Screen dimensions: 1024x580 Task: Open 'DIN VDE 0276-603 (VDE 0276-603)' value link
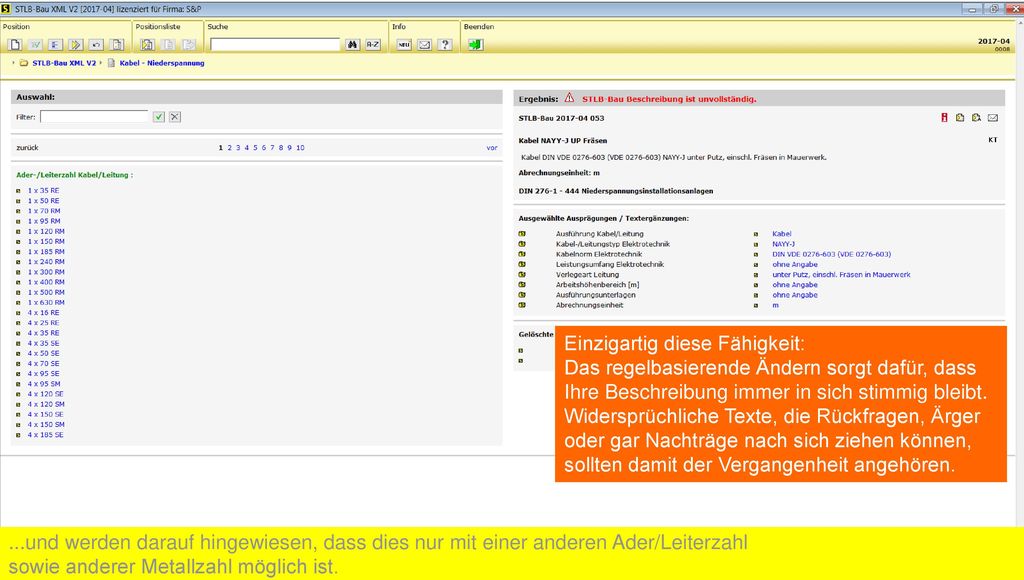pyautogui.click(x=831, y=254)
